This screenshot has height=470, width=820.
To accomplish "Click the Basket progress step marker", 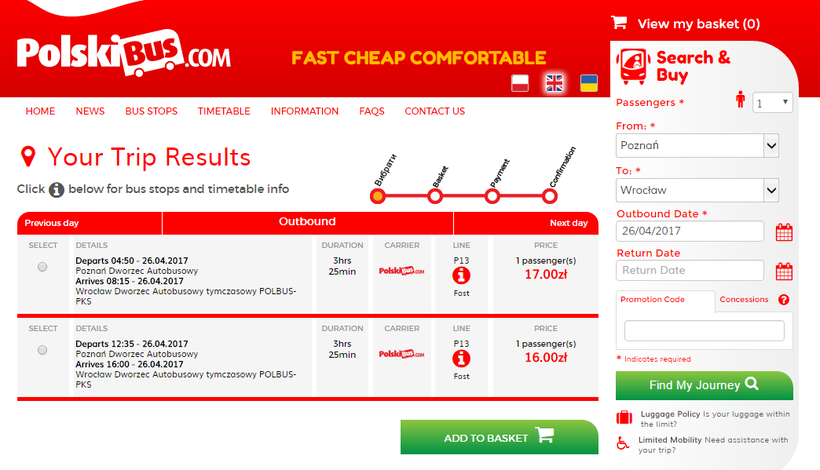I will [435, 197].
